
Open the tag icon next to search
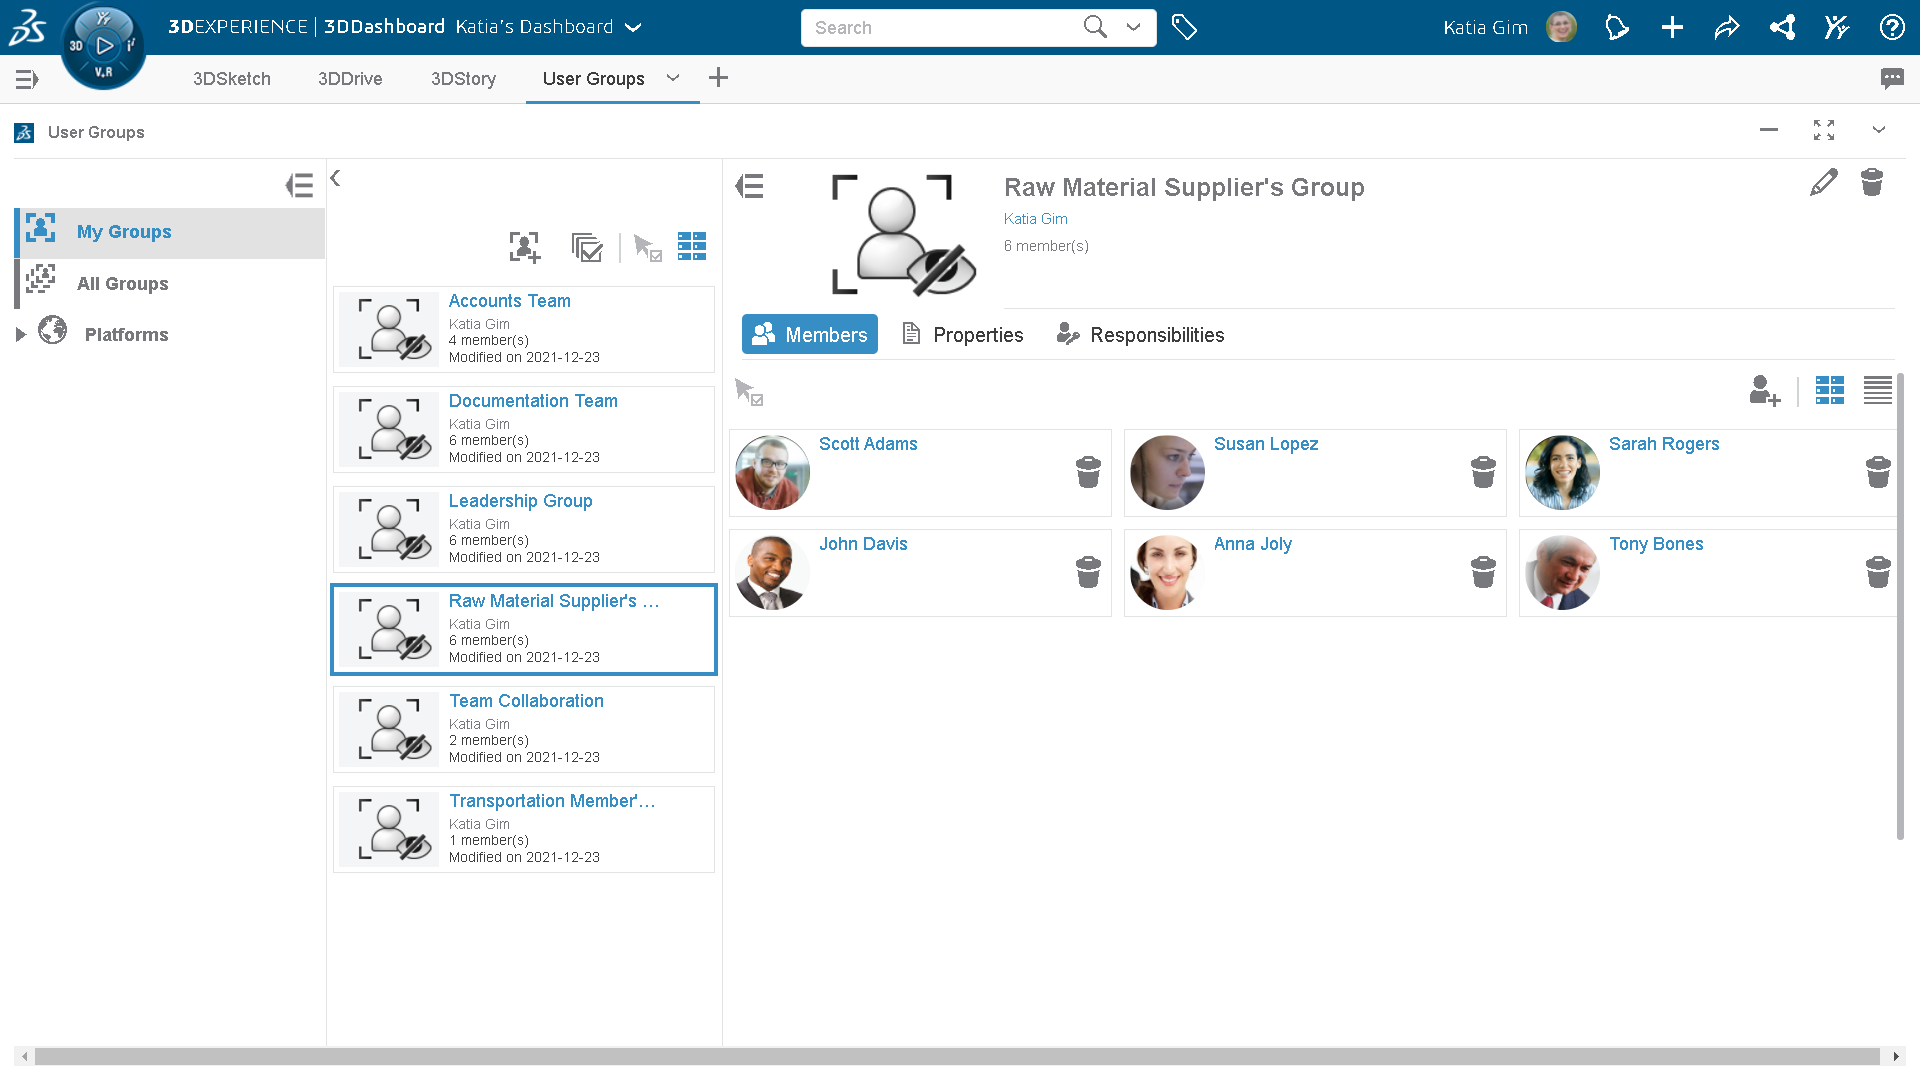click(1184, 28)
